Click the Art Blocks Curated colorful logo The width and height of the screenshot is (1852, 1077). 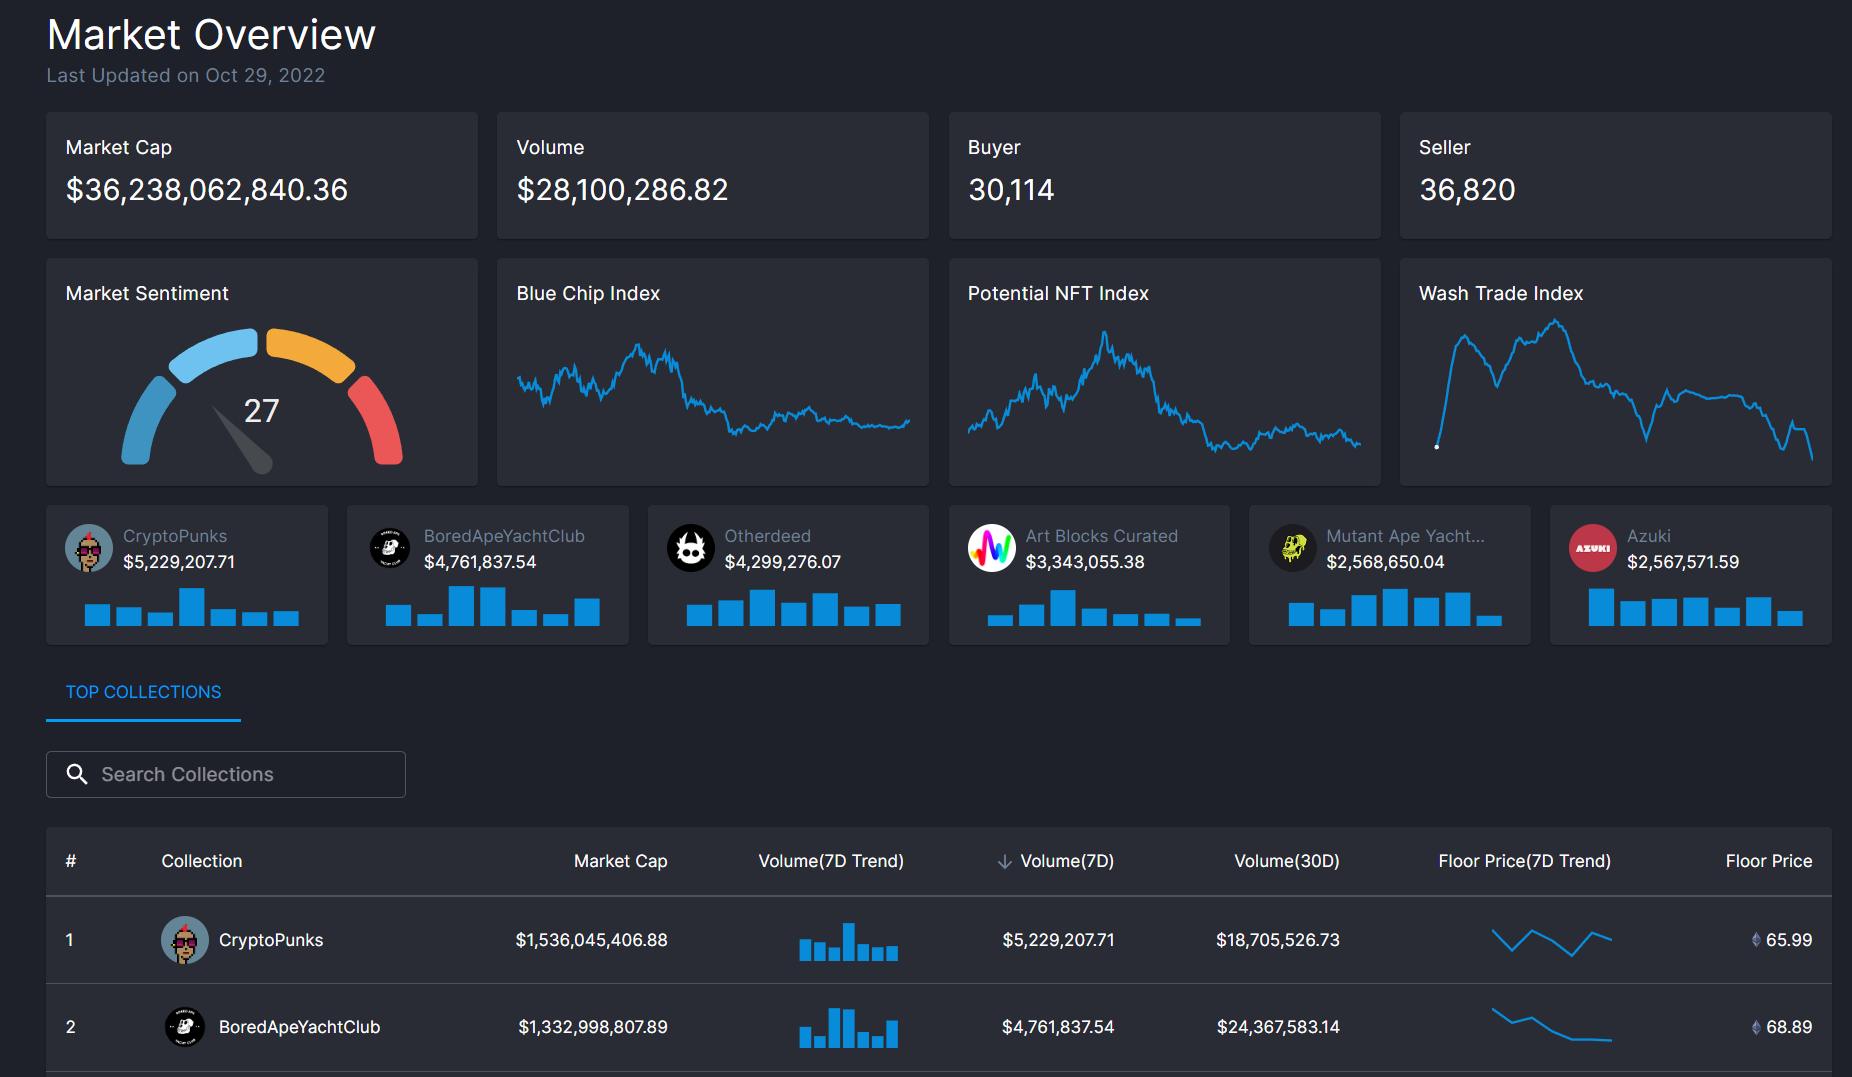point(991,548)
